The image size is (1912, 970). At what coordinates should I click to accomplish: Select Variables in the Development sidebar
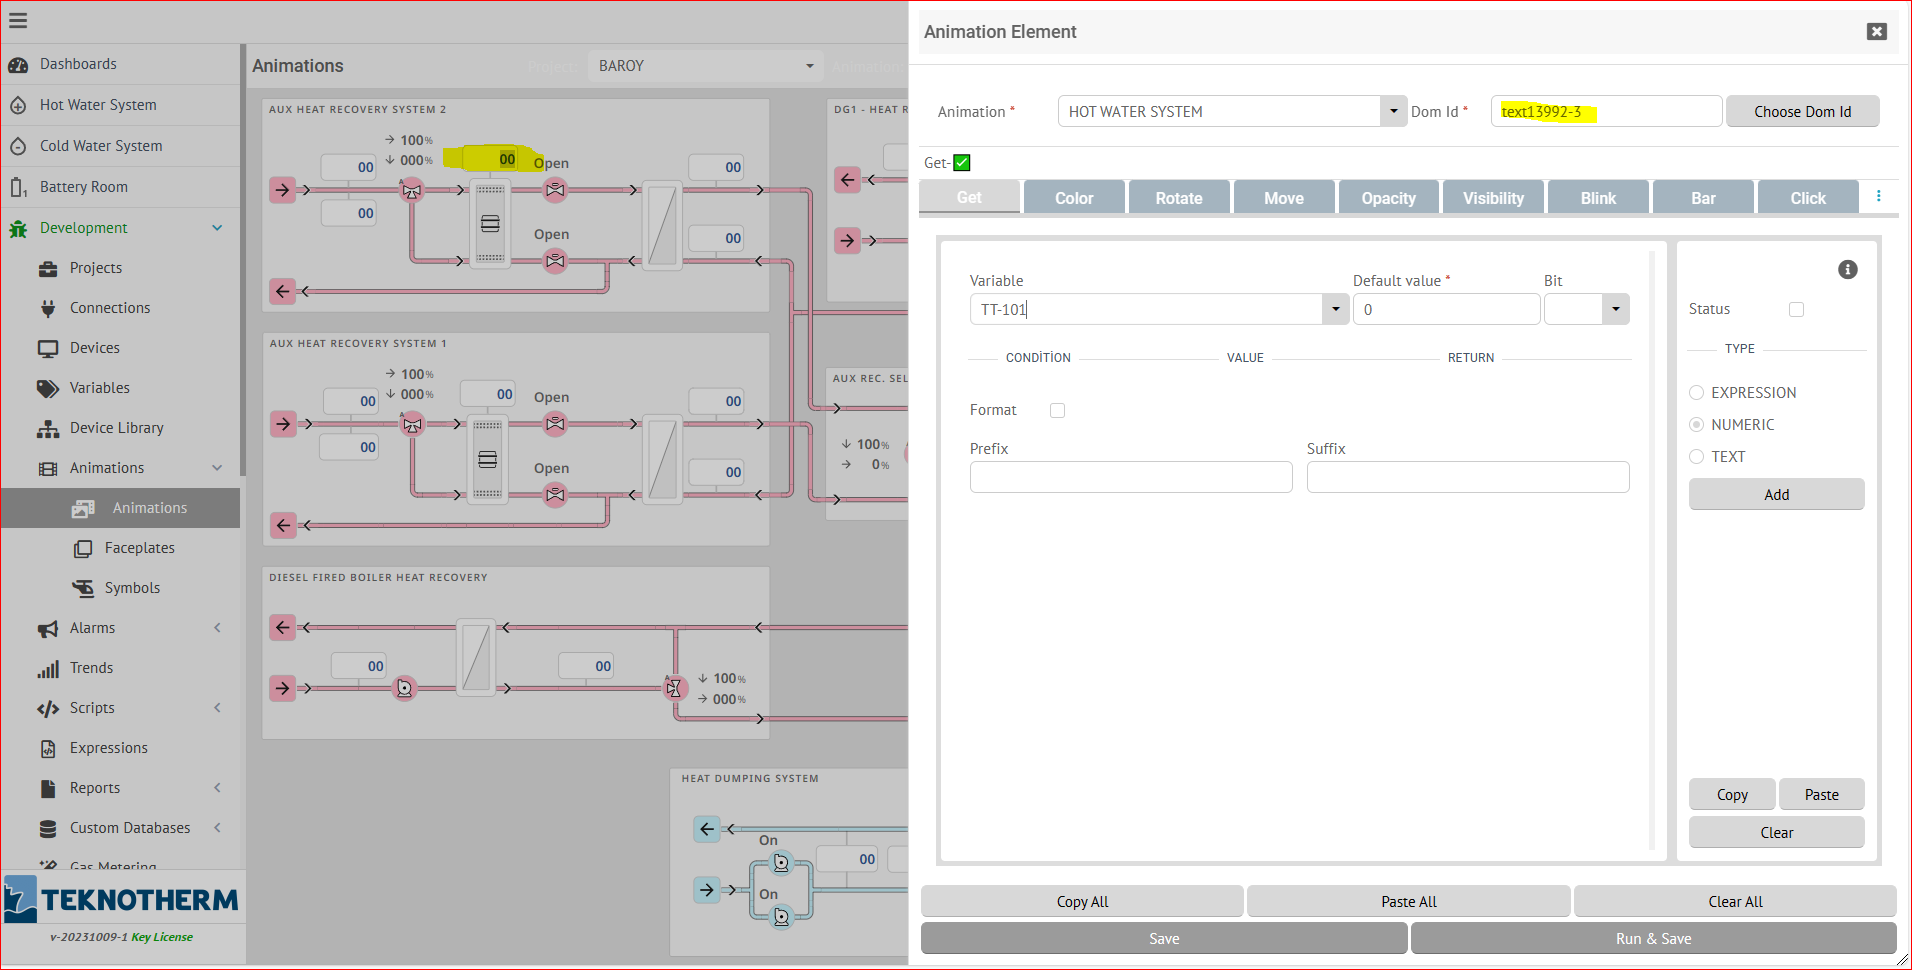coord(99,387)
